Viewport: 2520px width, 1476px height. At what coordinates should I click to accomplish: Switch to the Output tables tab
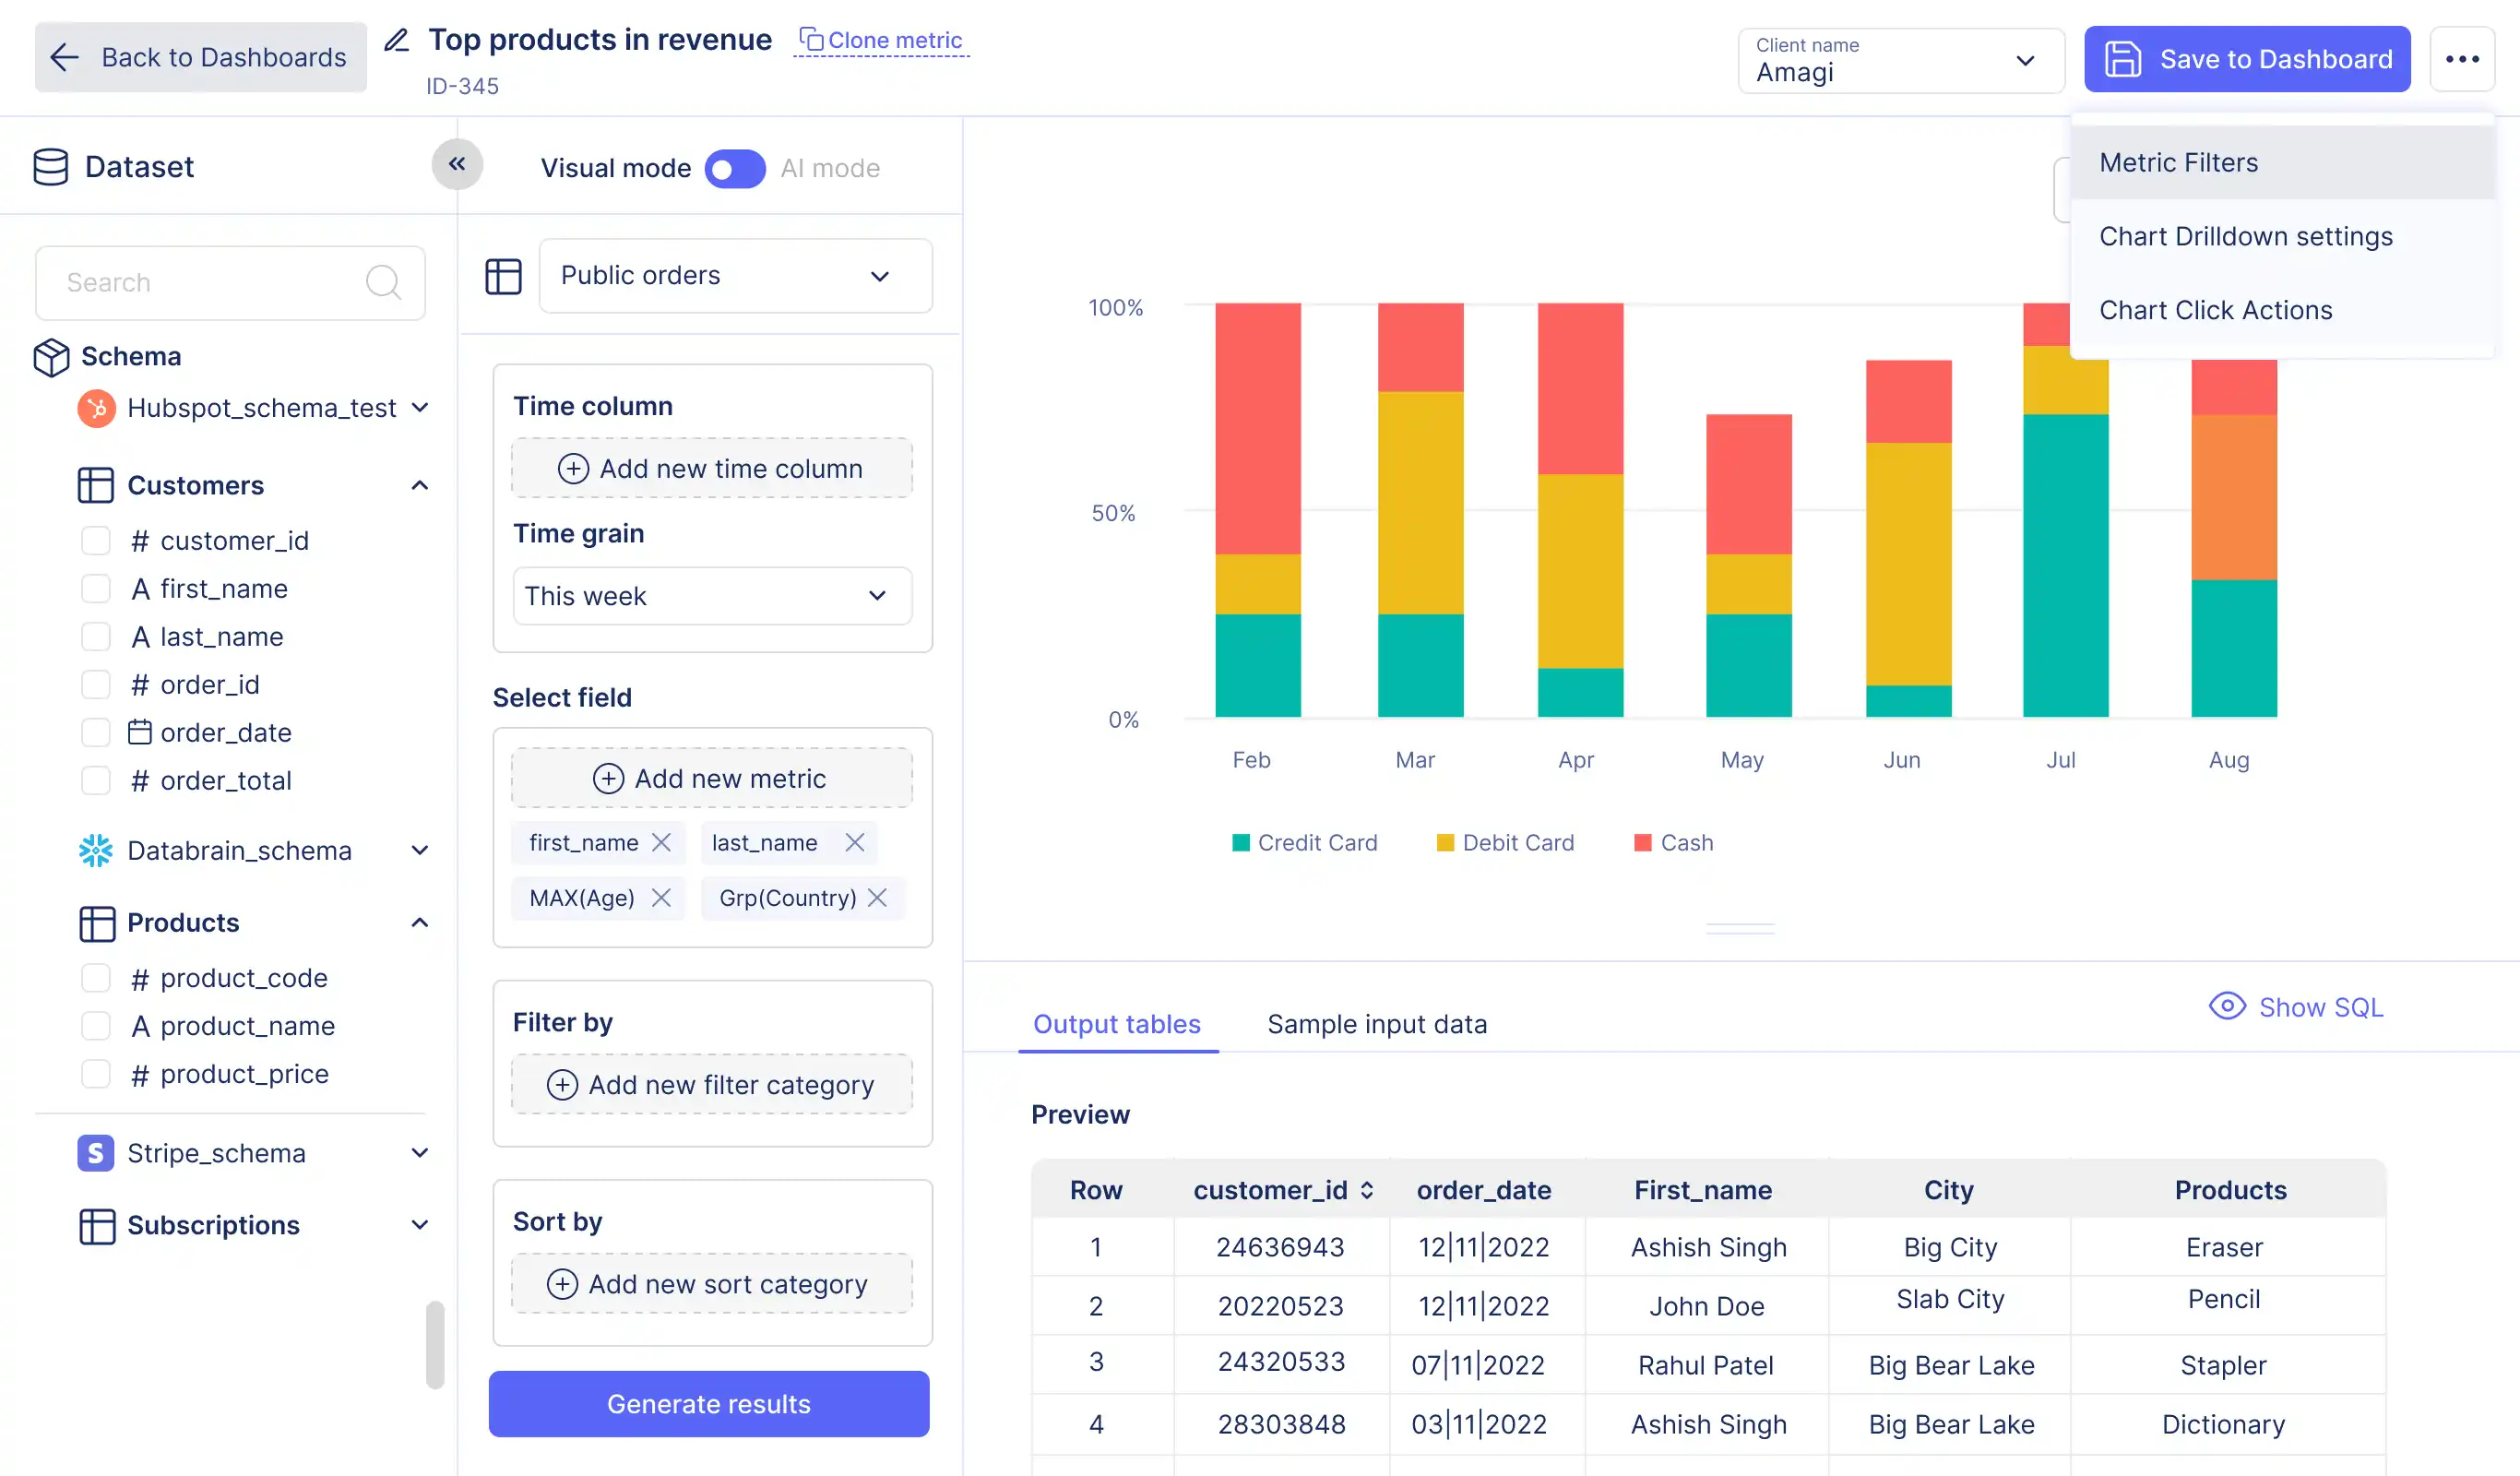1117,1024
